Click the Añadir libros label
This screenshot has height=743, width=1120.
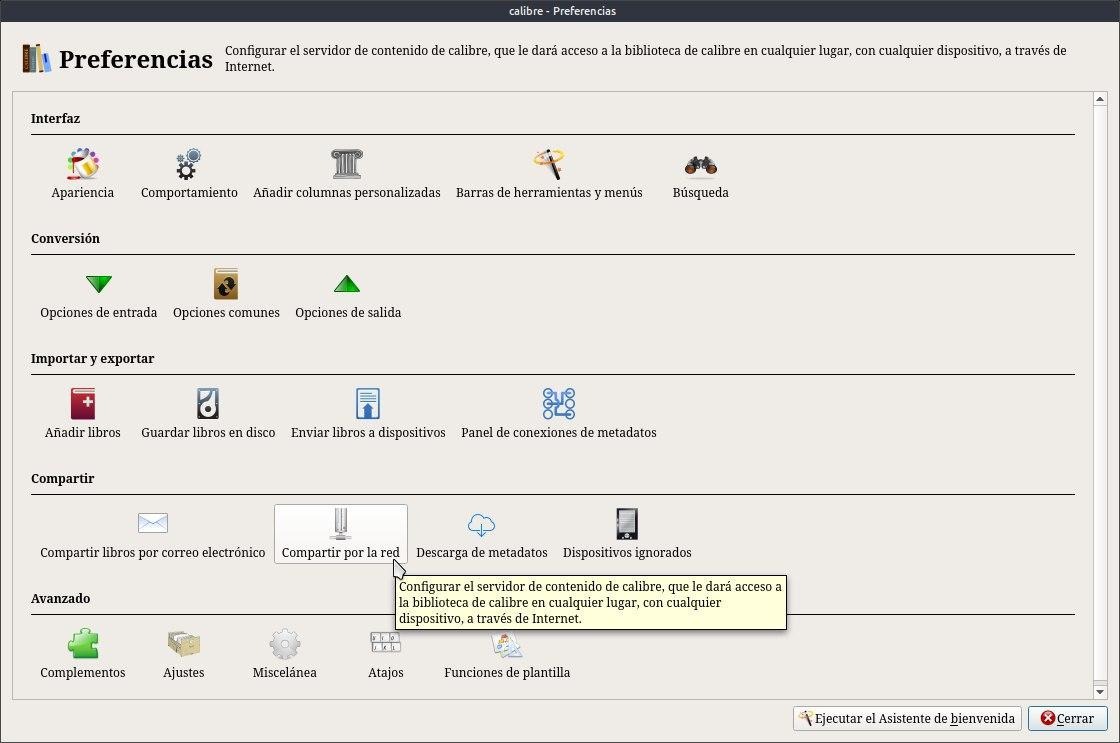point(83,432)
